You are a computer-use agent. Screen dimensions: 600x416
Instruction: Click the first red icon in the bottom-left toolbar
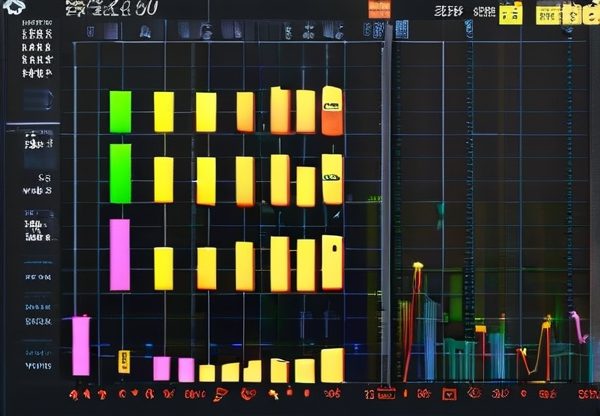[x=75, y=394]
